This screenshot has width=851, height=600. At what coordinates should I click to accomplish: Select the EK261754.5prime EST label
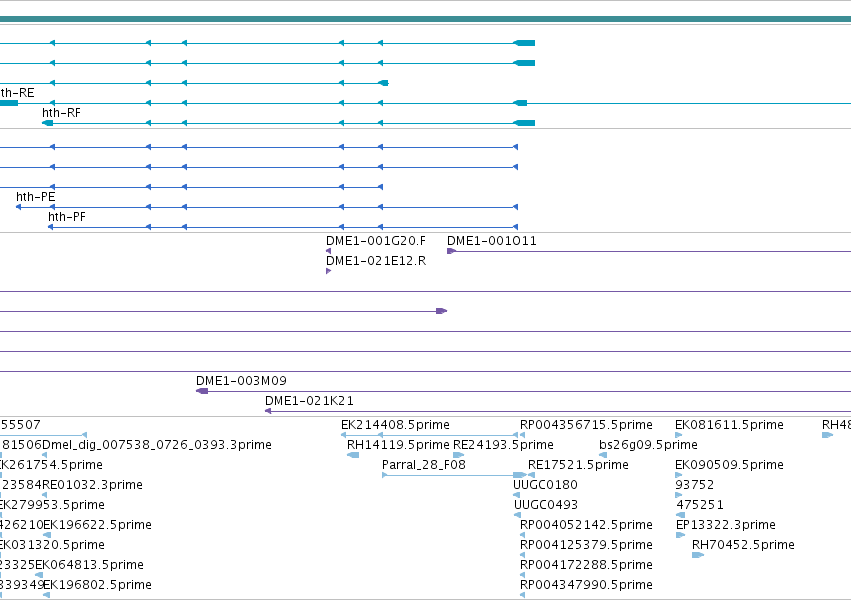click(x=51, y=465)
